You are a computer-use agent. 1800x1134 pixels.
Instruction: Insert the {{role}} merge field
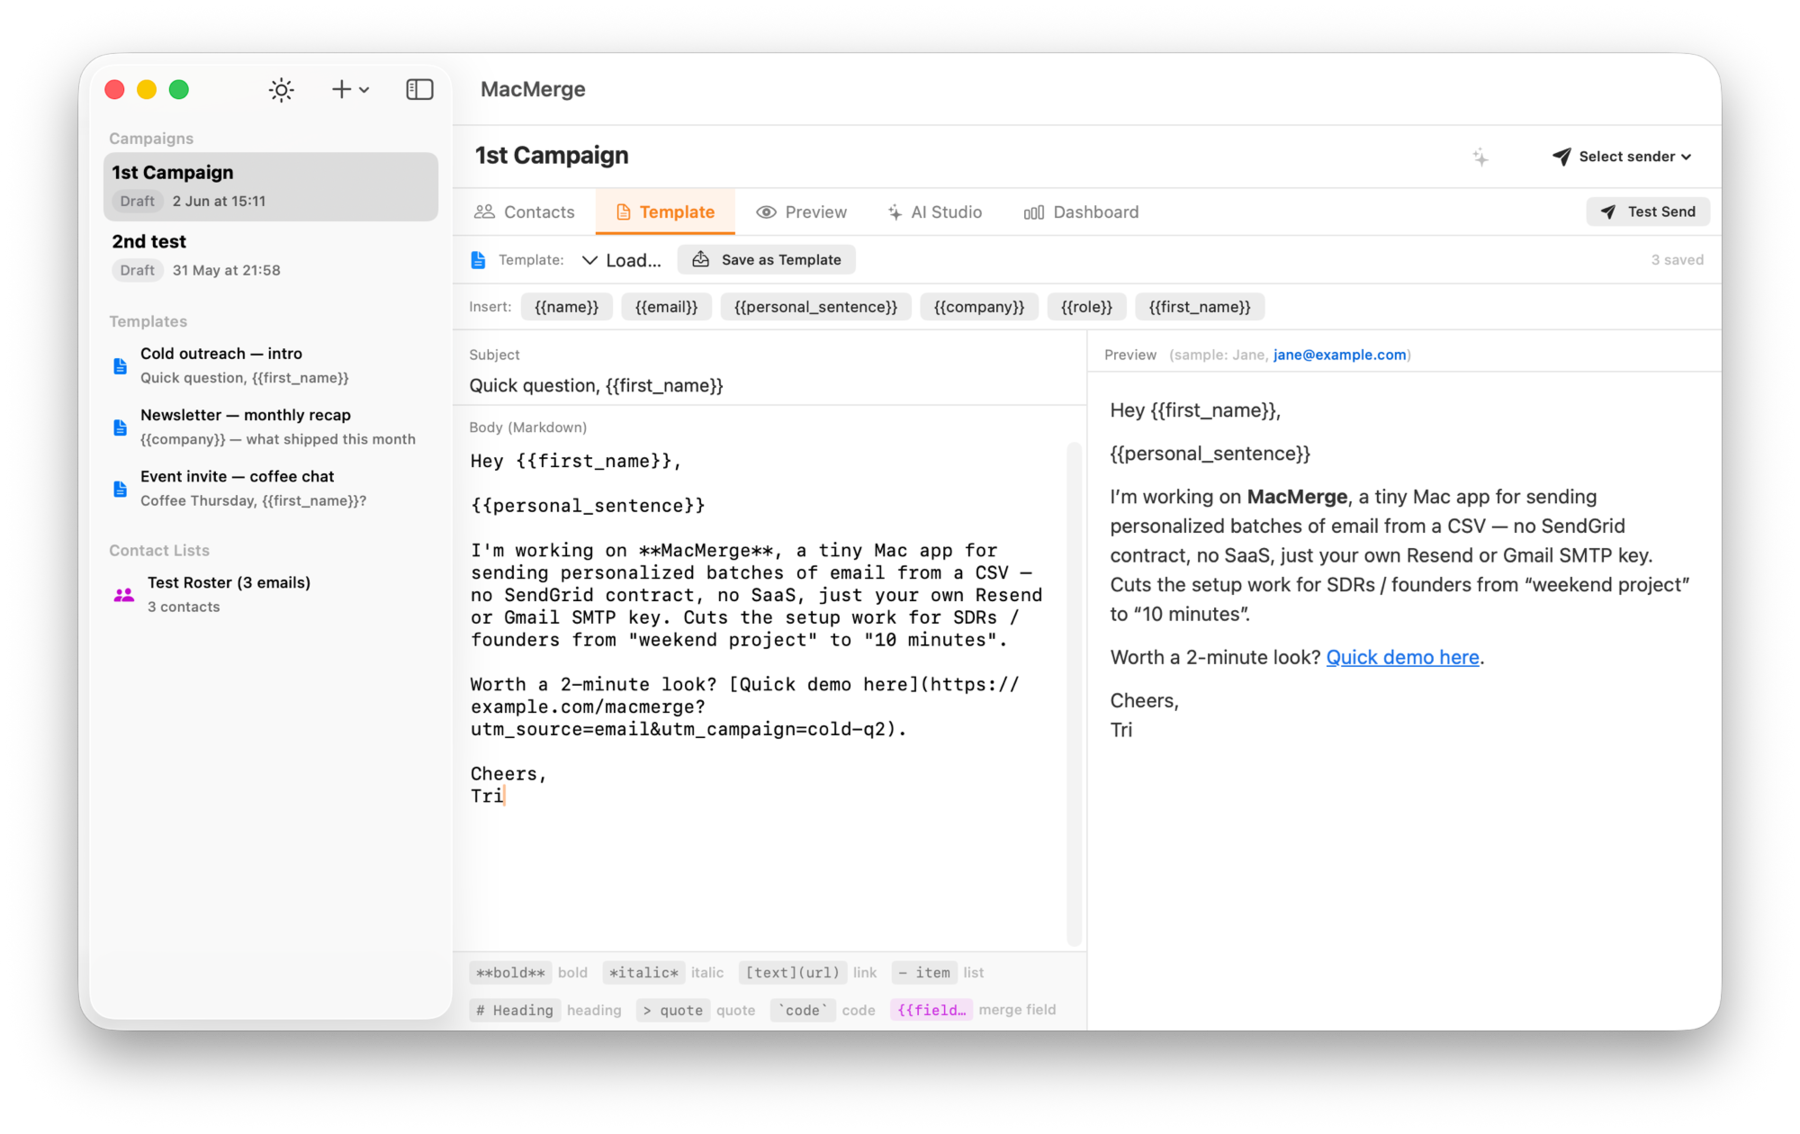pyautogui.click(x=1087, y=307)
